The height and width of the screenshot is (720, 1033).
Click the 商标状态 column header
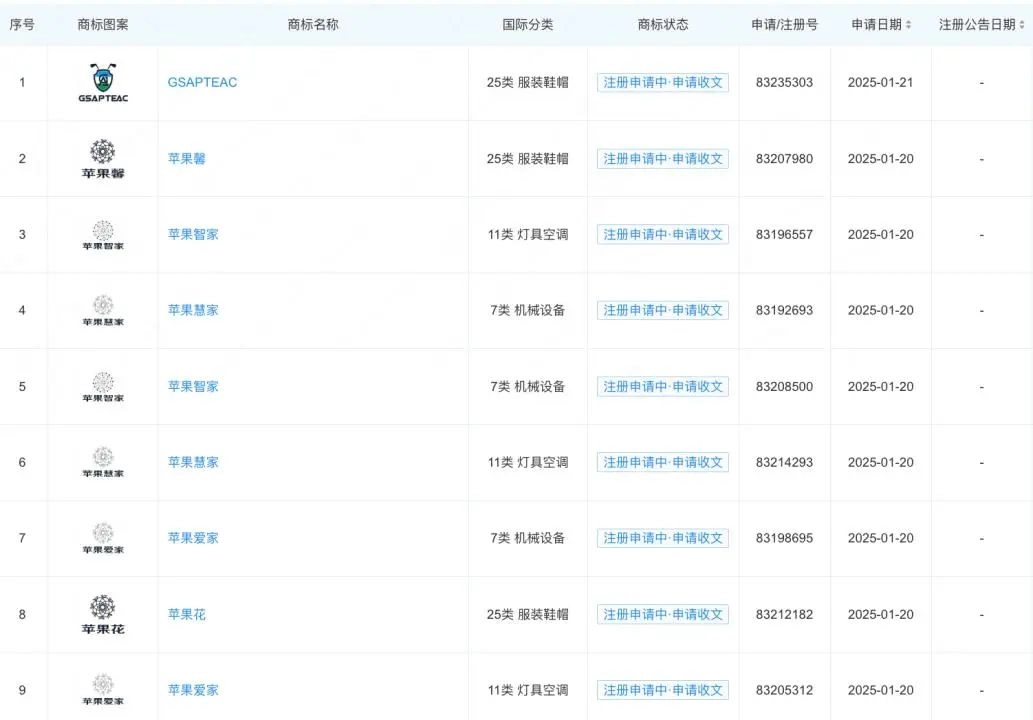pyautogui.click(x=662, y=24)
